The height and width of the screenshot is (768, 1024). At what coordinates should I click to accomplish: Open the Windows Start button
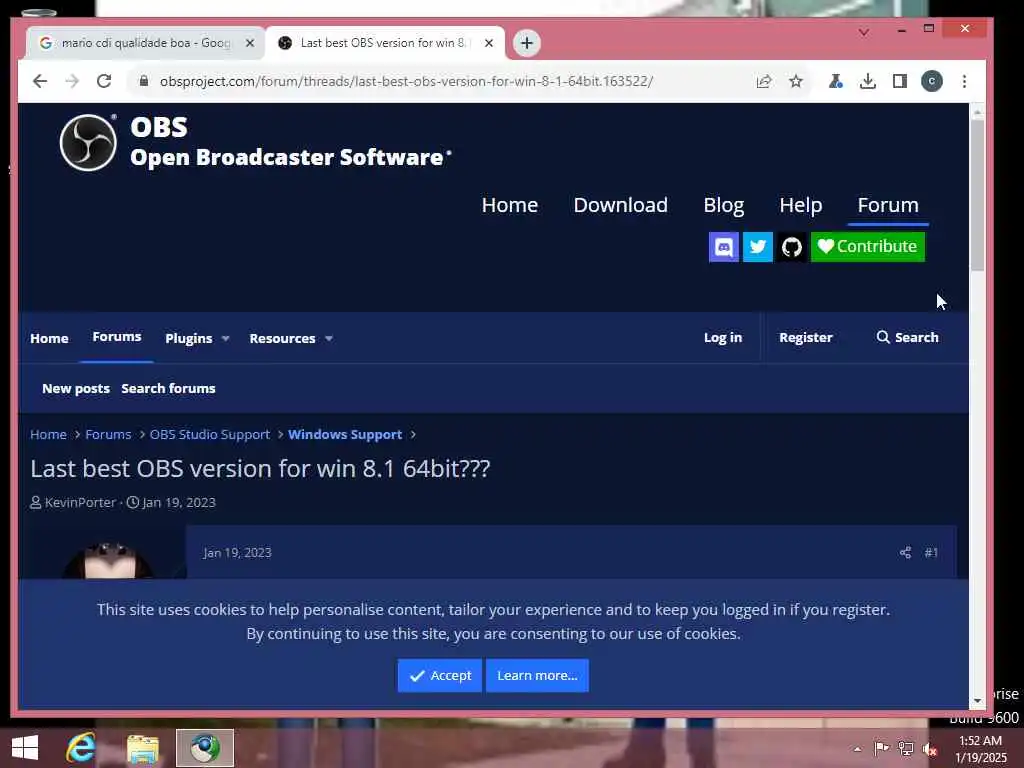point(25,748)
